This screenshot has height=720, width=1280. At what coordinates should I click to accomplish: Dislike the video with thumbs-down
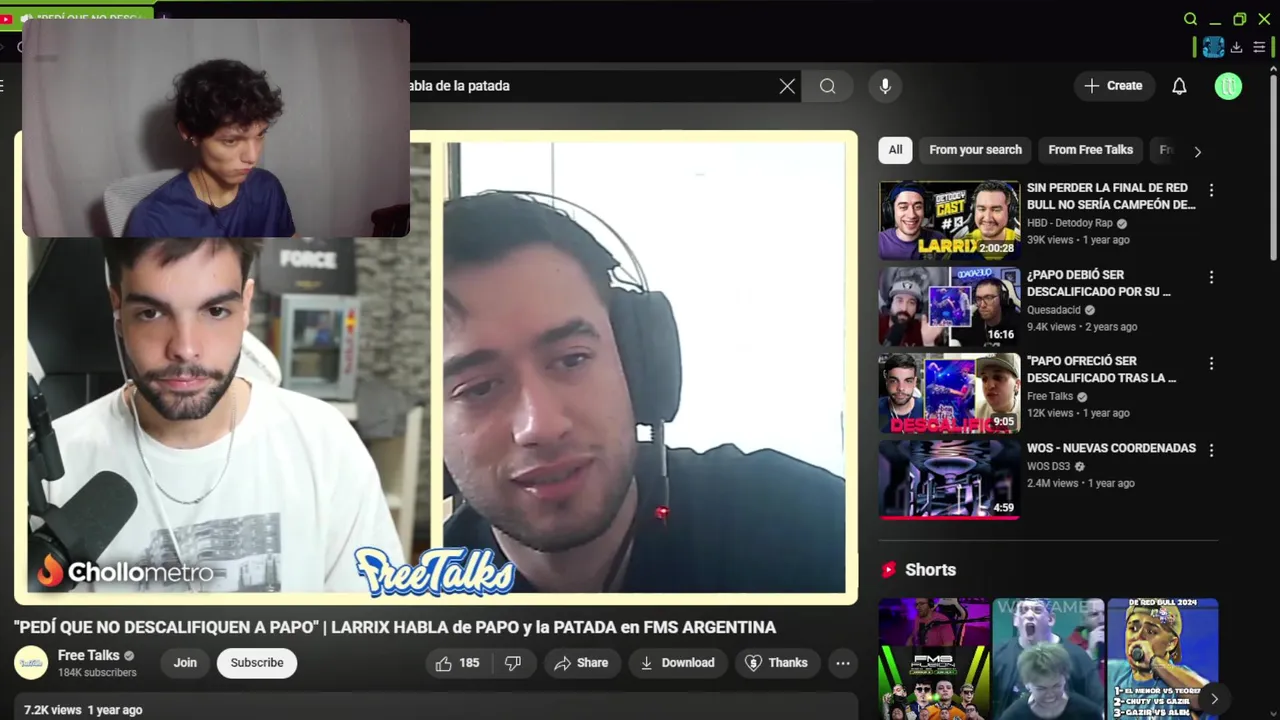coord(513,663)
